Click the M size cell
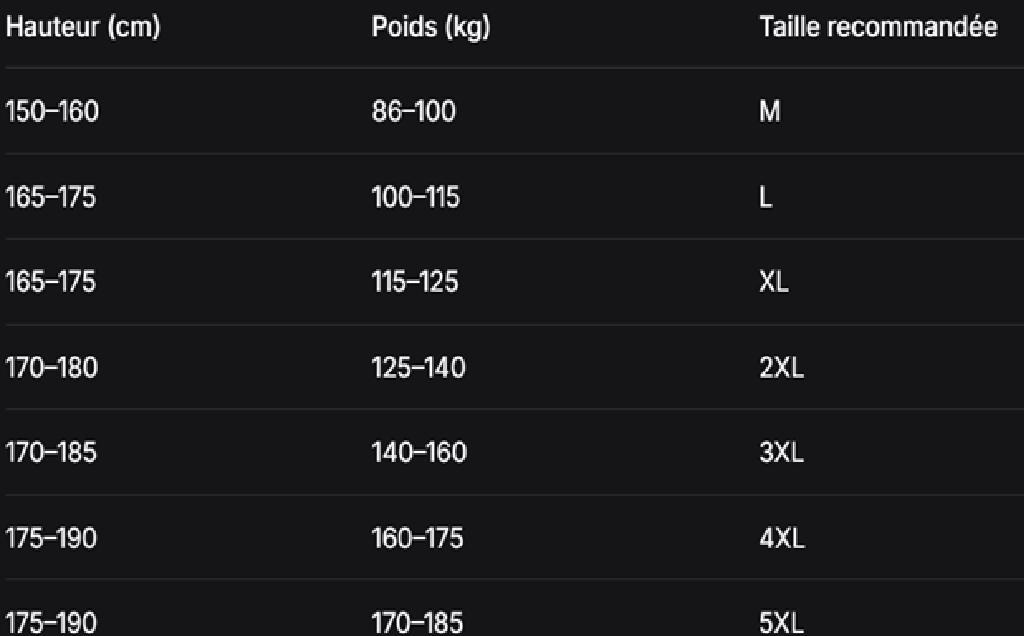The height and width of the screenshot is (636, 1024). point(770,111)
